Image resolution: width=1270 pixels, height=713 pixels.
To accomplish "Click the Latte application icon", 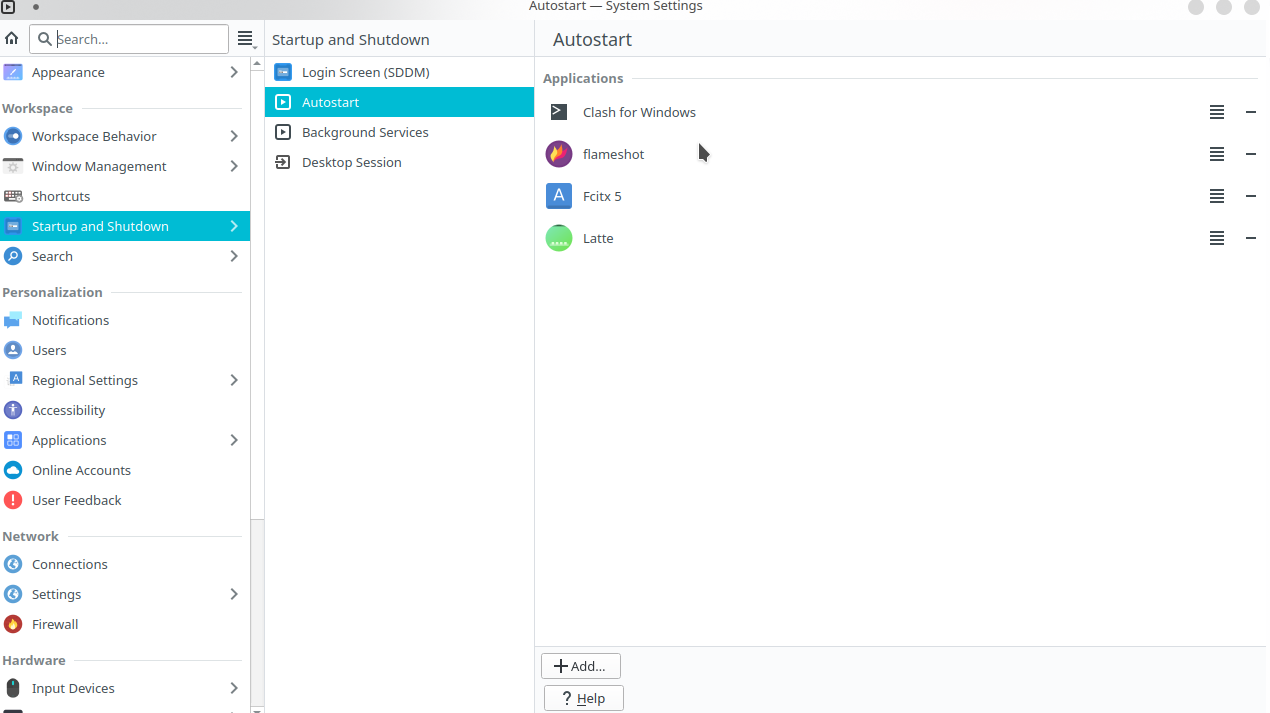I will [559, 238].
